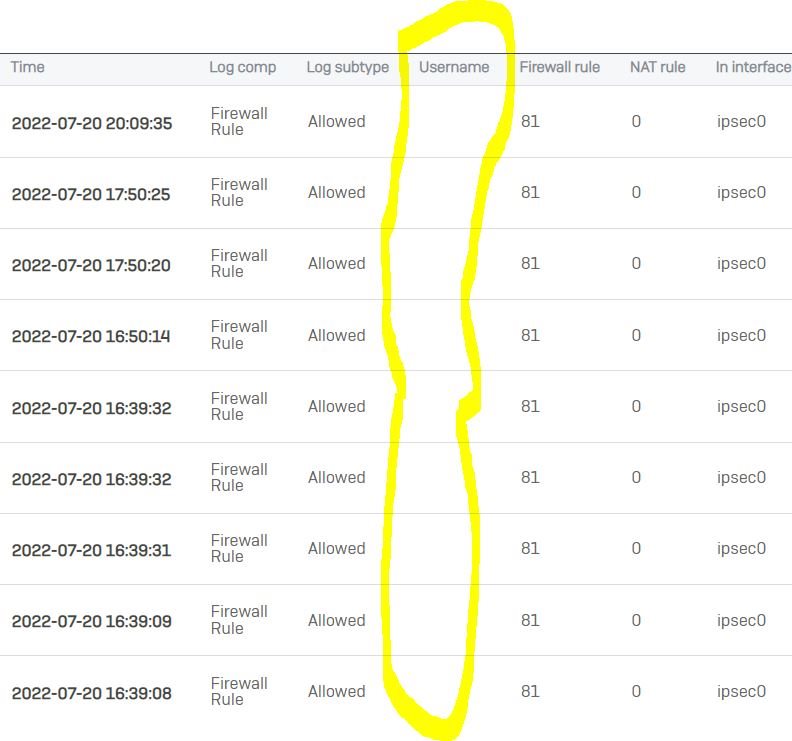Screen dimensions: 792x741
Task: Click Allowed in the 16:50:14 row
Action: click(337, 335)
